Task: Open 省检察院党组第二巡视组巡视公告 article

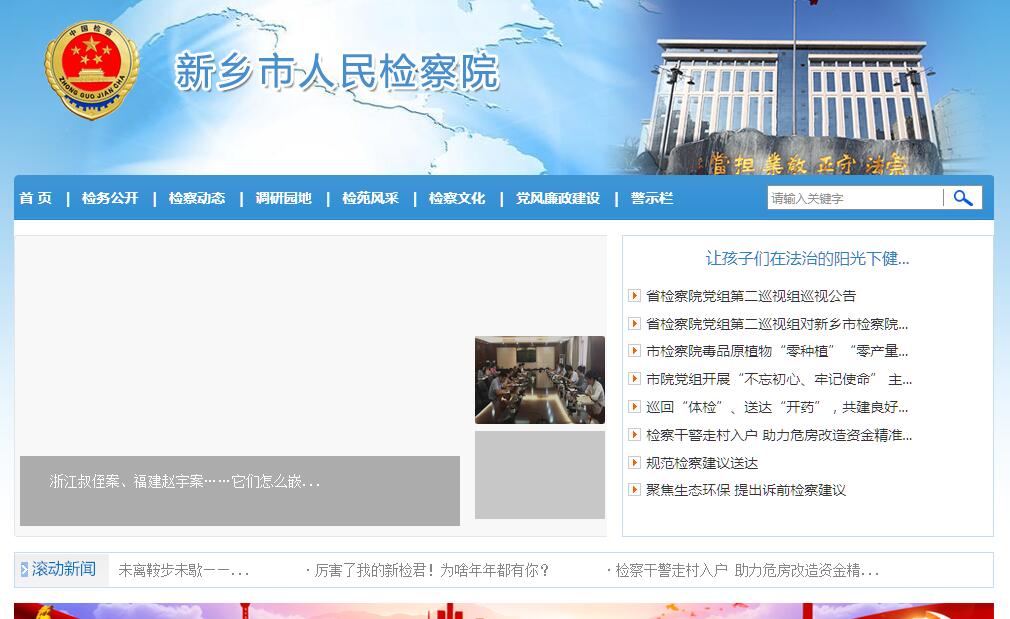Action: coord(751,296)
